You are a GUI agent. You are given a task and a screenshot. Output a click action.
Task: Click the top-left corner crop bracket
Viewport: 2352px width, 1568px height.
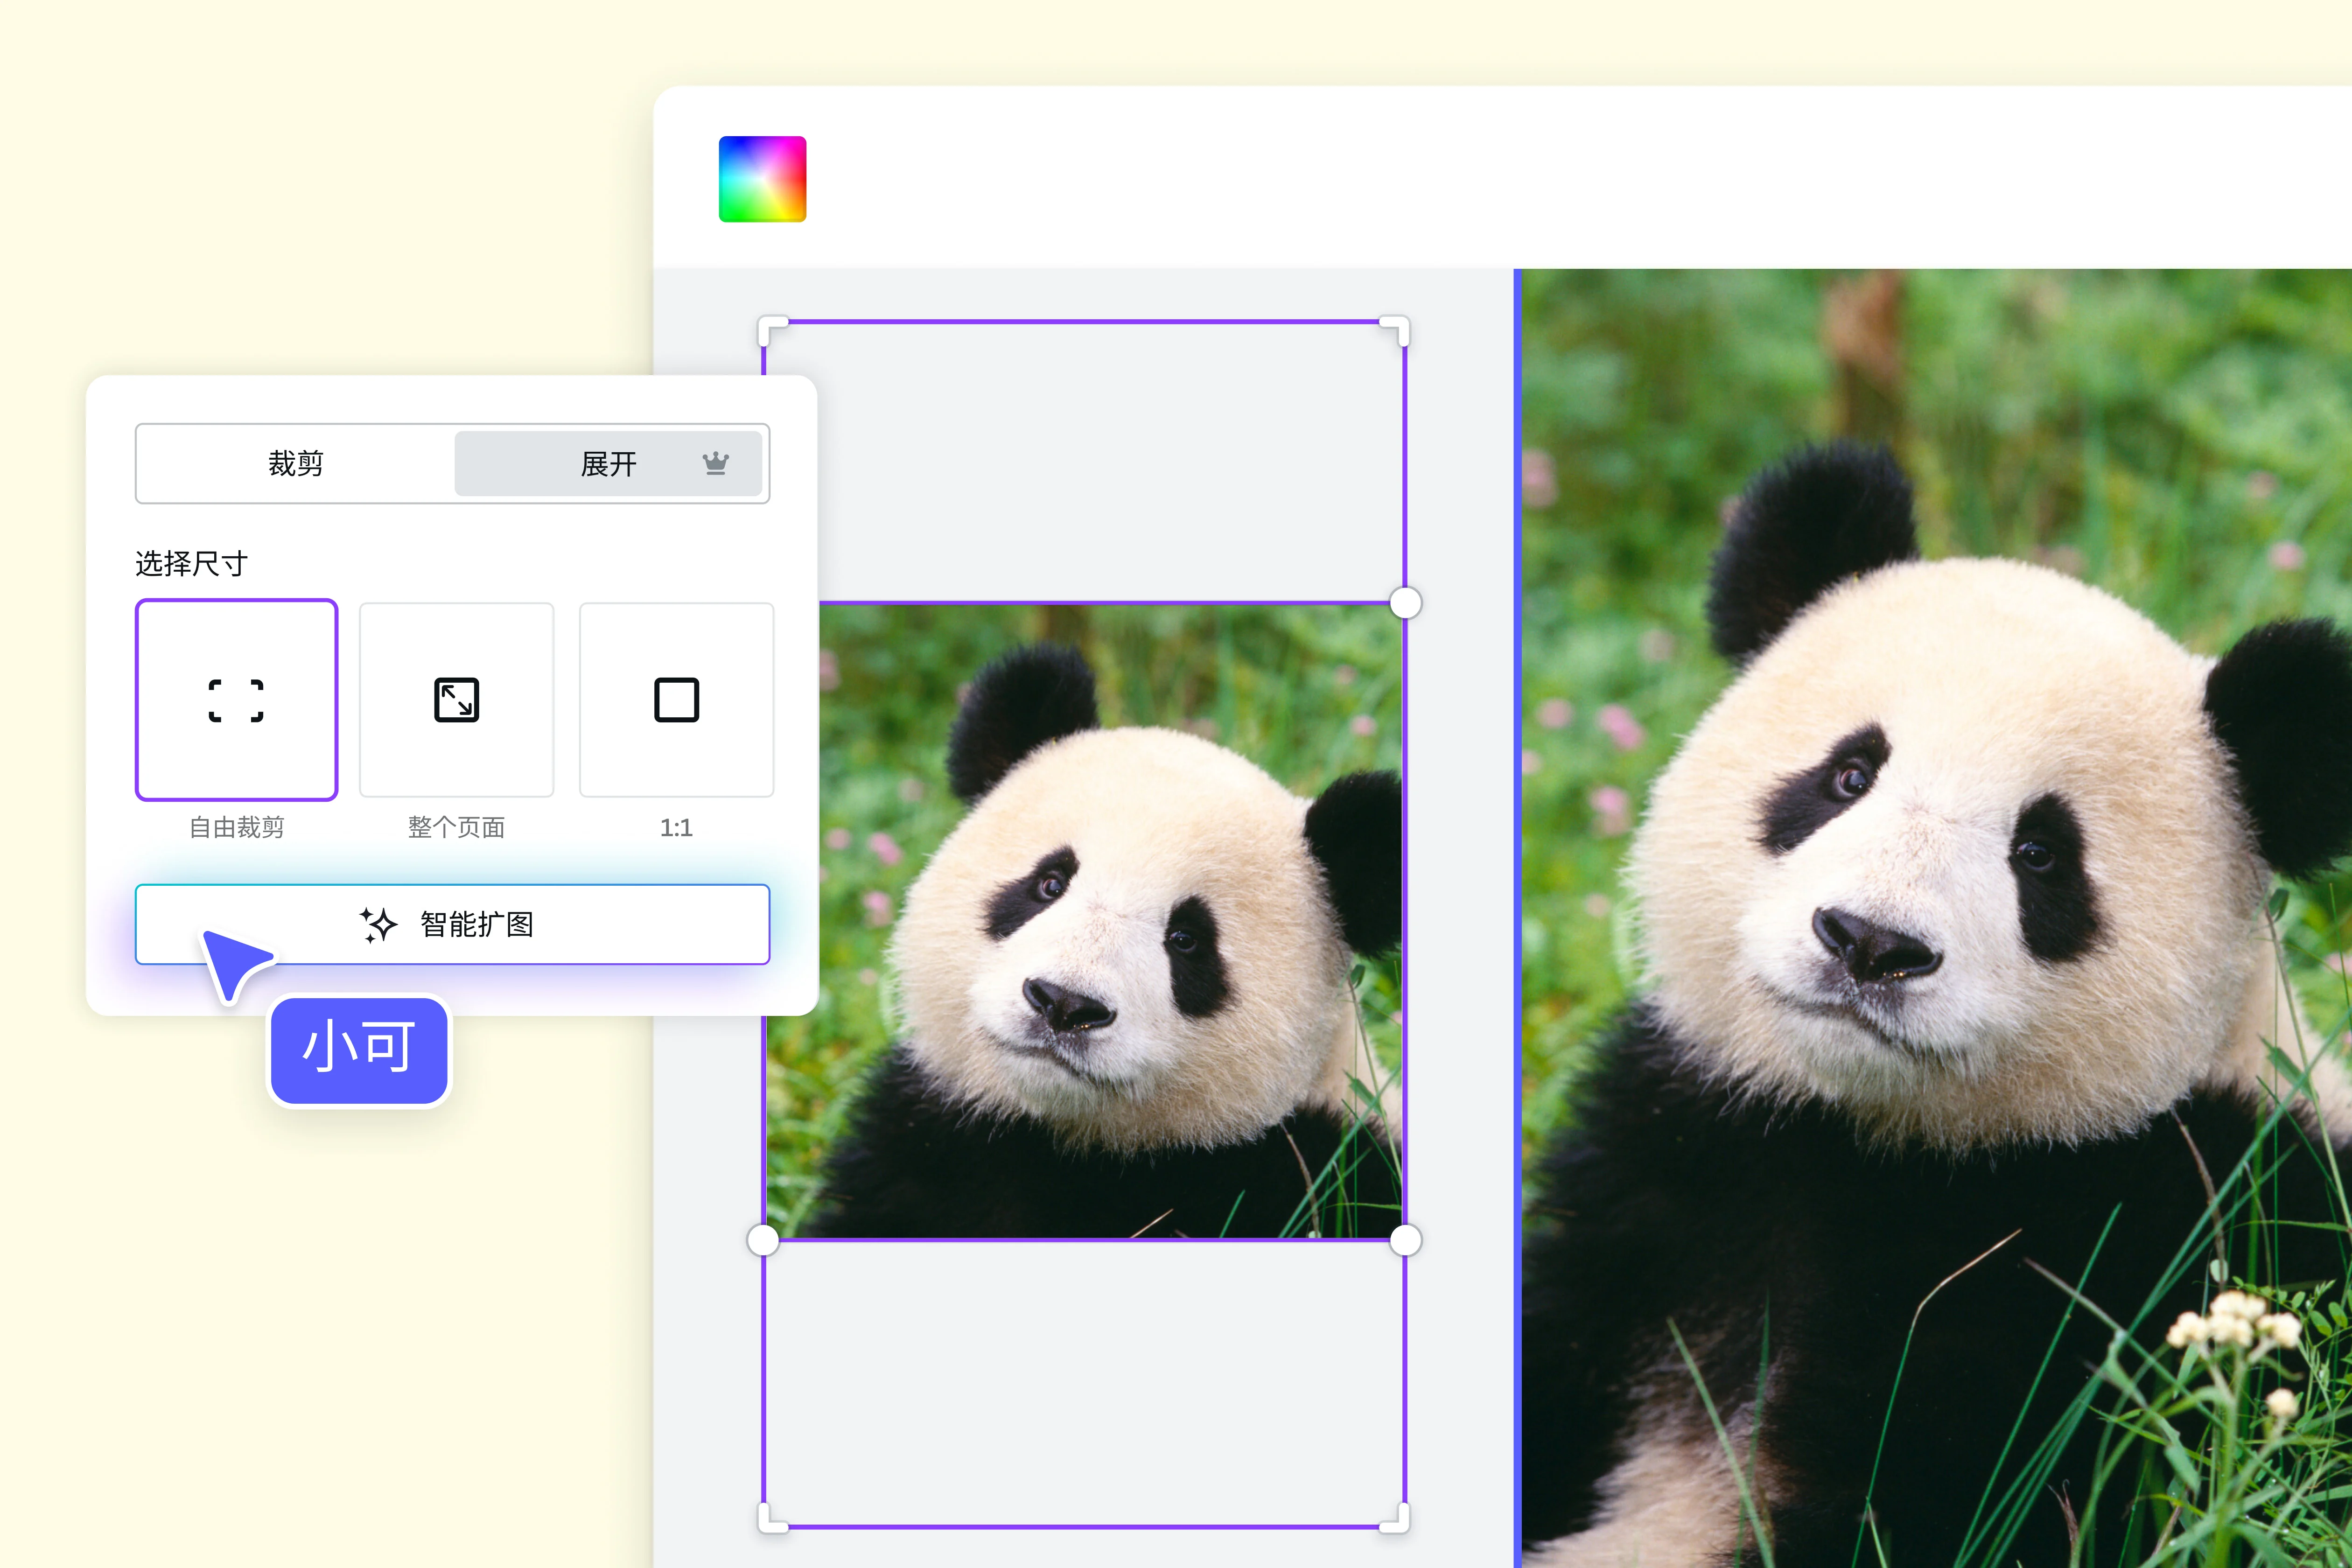(772, 329)
